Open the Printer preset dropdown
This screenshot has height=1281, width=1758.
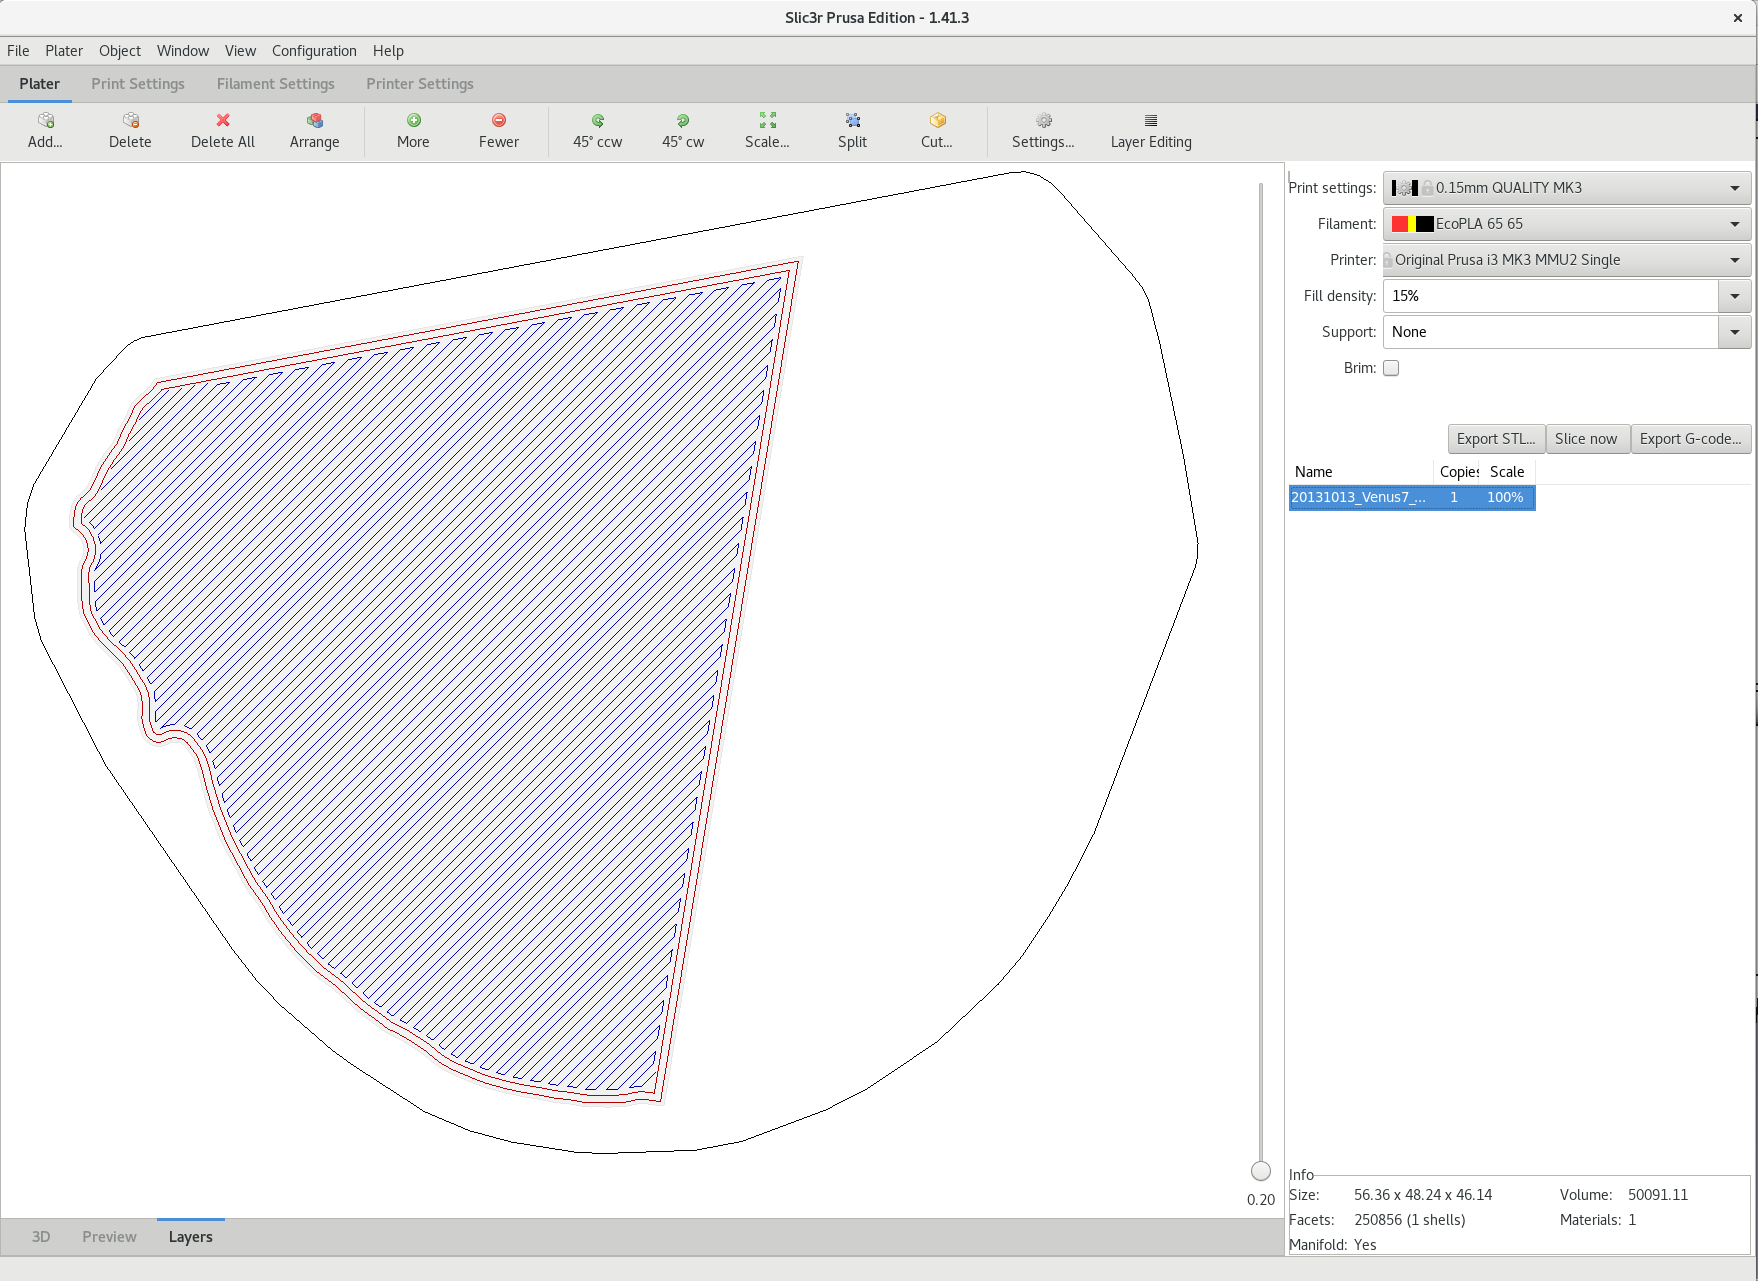(x=1566, y=260)
